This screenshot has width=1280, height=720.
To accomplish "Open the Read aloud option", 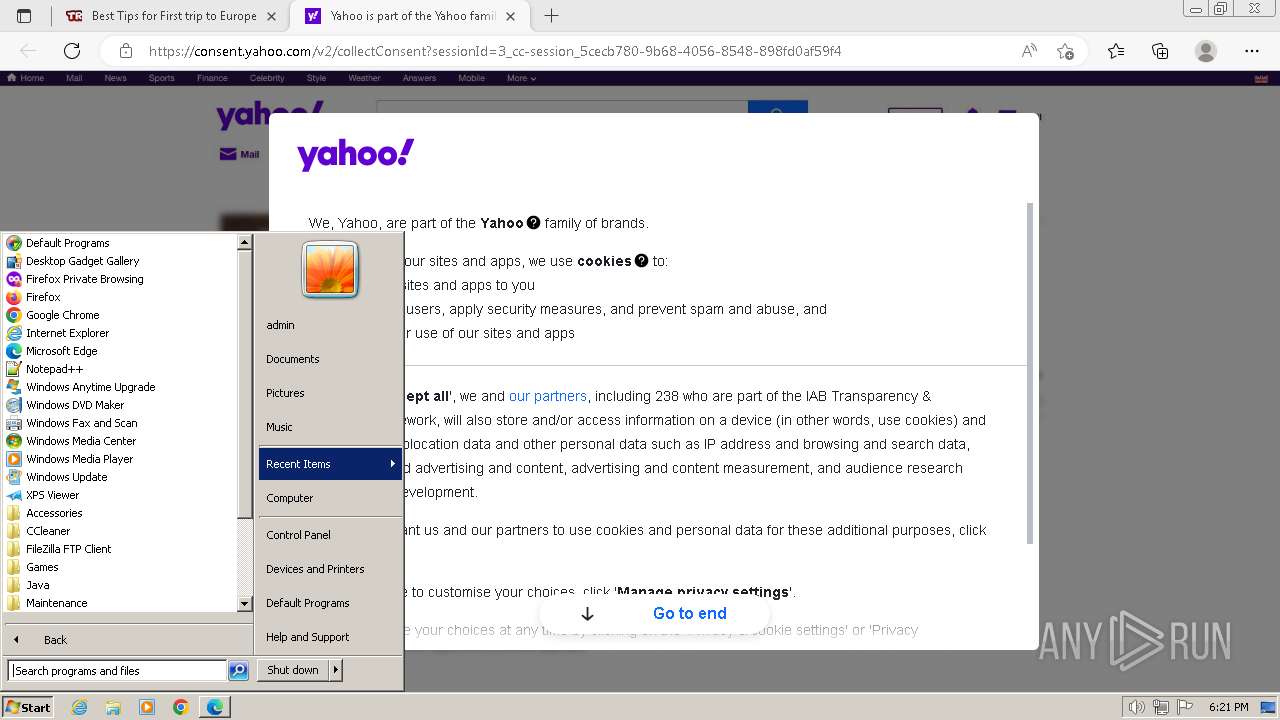I will pos(1028,51).
